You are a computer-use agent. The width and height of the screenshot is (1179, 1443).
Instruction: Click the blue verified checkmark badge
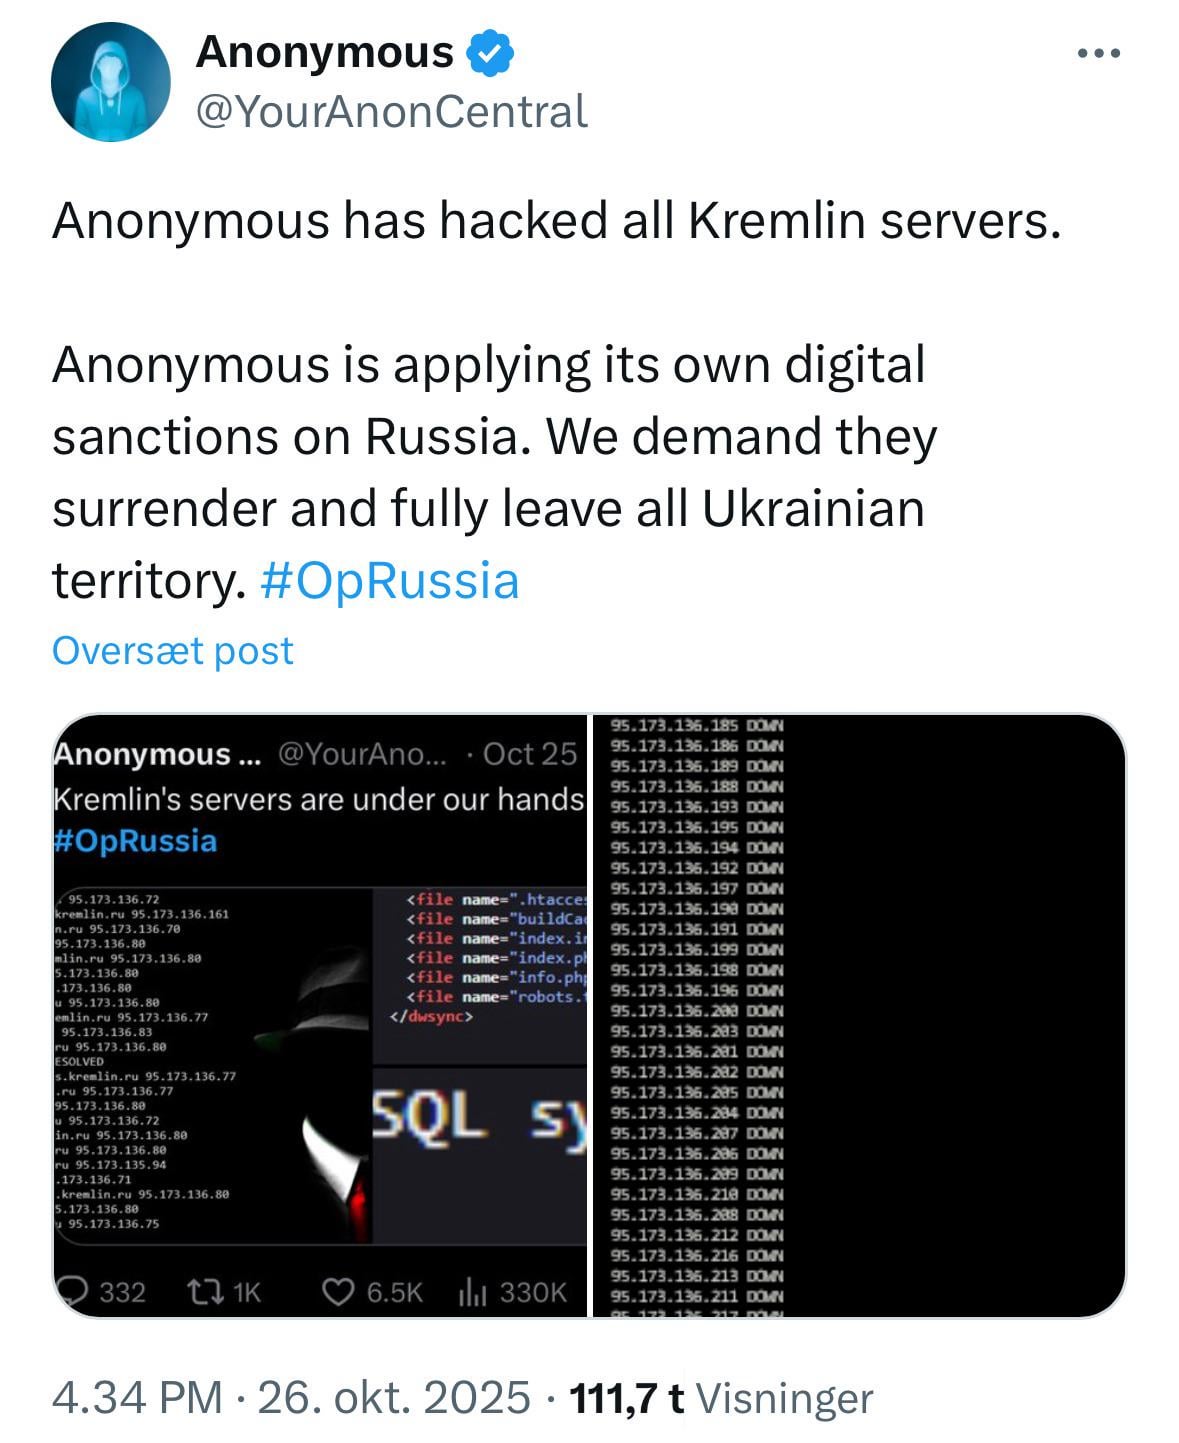tap(491, 53)
